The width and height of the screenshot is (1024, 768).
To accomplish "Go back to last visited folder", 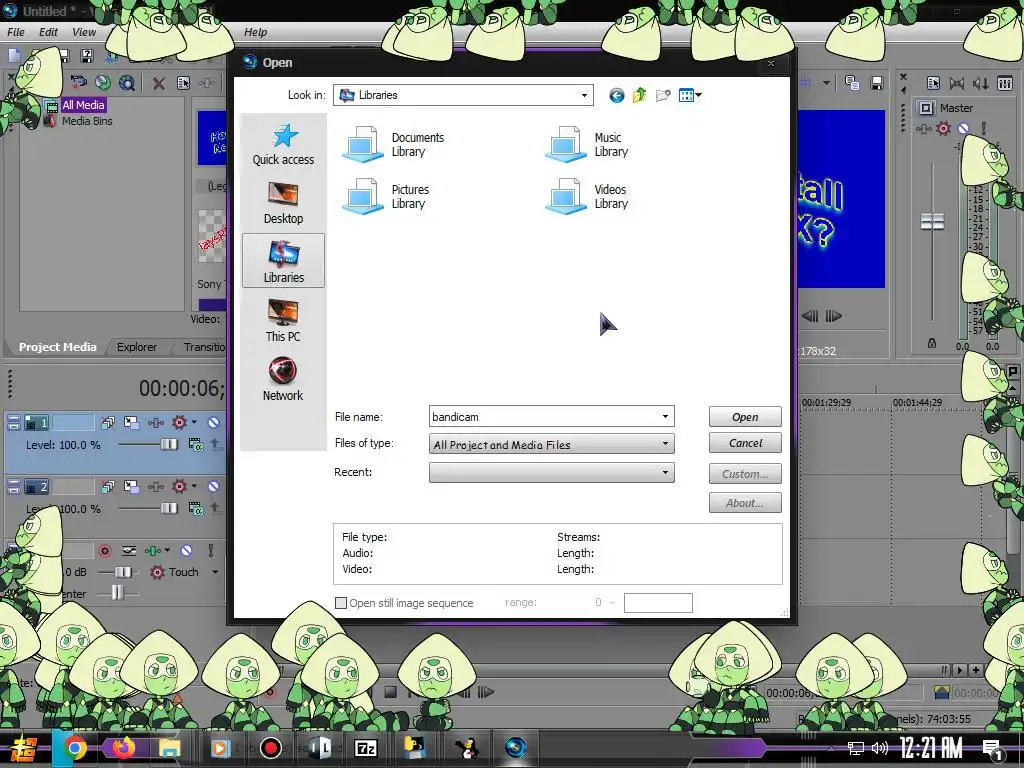I will pyautogui.click(x=616, y=95).
